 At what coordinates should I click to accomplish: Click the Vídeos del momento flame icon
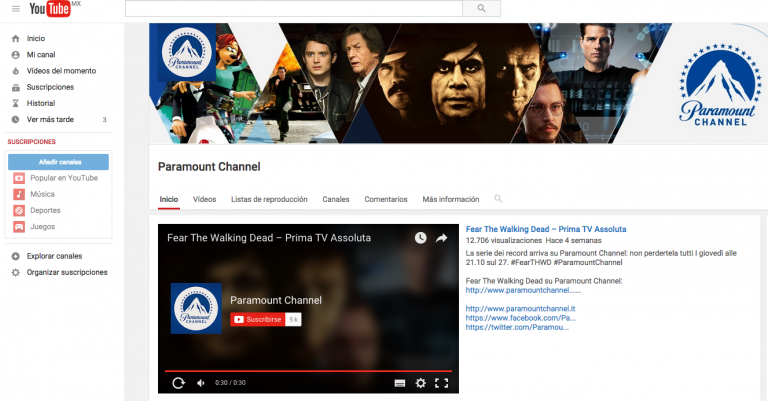click(x=16, y=71)
